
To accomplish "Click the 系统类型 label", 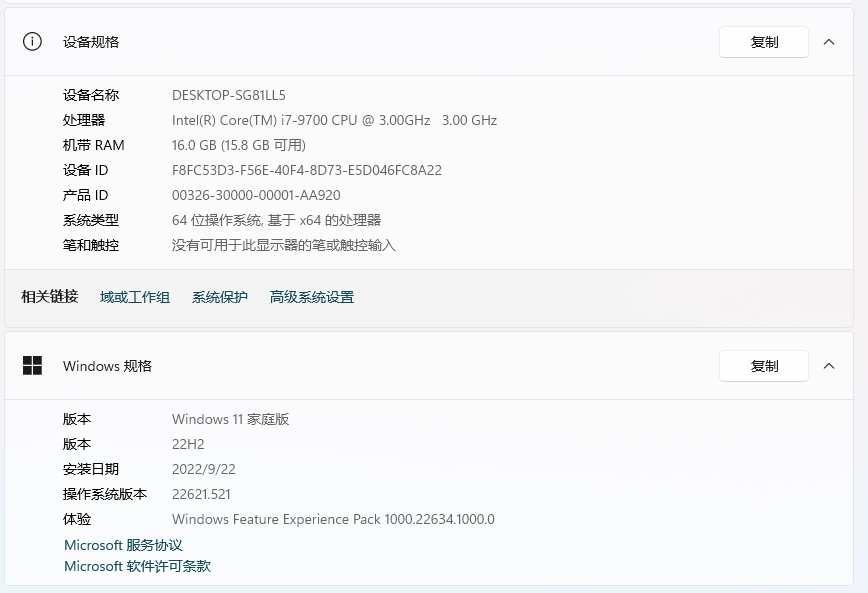I will [x=91, y=220].
